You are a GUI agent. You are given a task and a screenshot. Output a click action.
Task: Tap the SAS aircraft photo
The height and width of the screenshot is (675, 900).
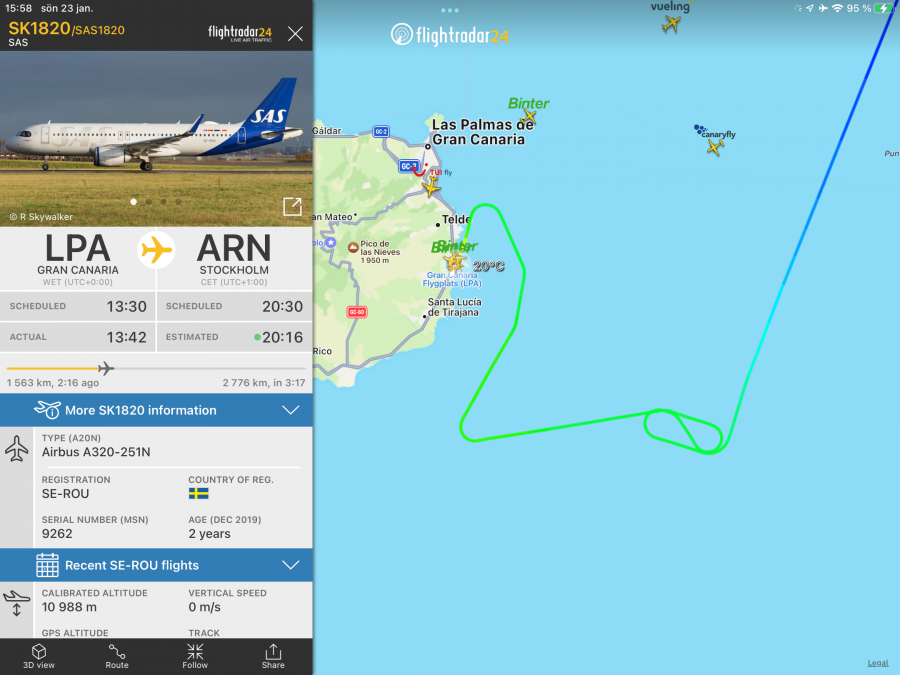tap(156, 138)
